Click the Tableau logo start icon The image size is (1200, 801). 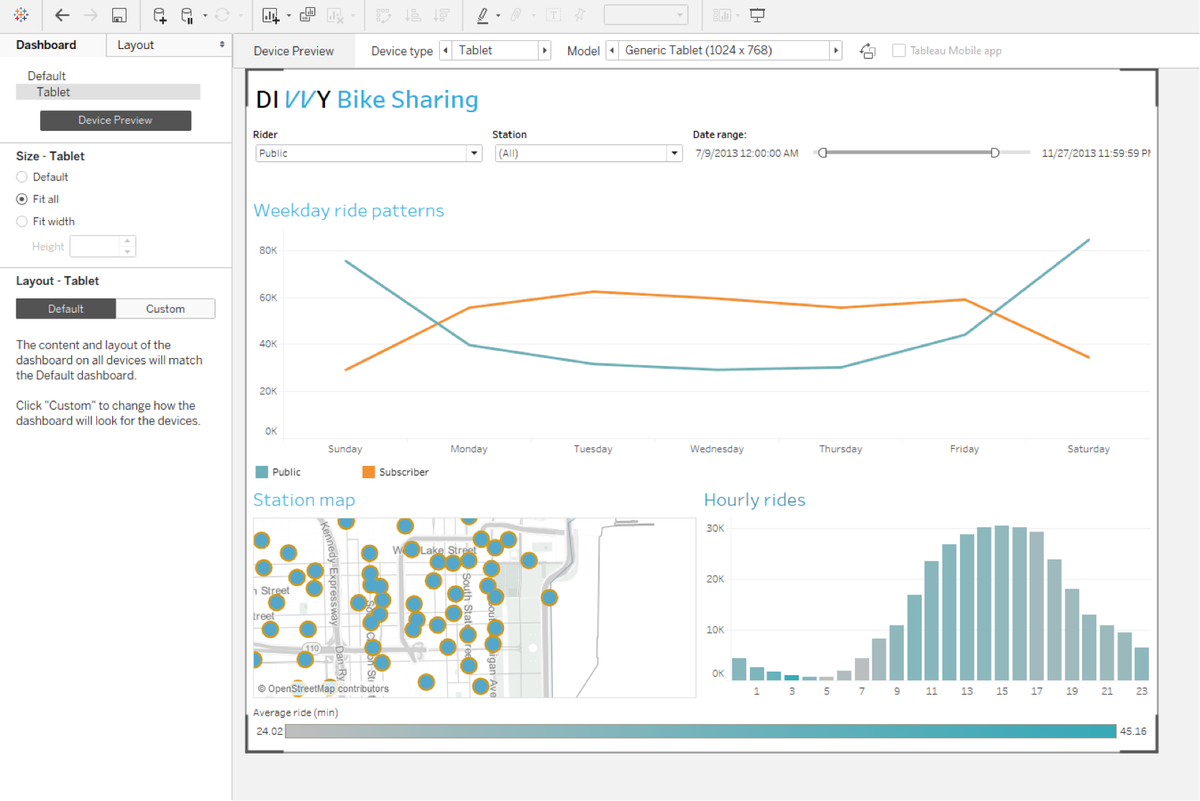pyautogui.click(x=21, y=15)
